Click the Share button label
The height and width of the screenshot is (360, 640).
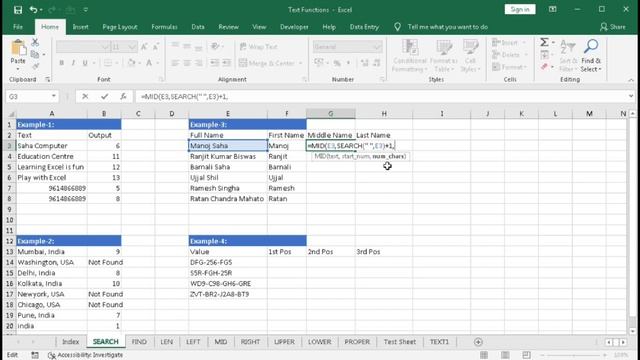coord(618,27)
